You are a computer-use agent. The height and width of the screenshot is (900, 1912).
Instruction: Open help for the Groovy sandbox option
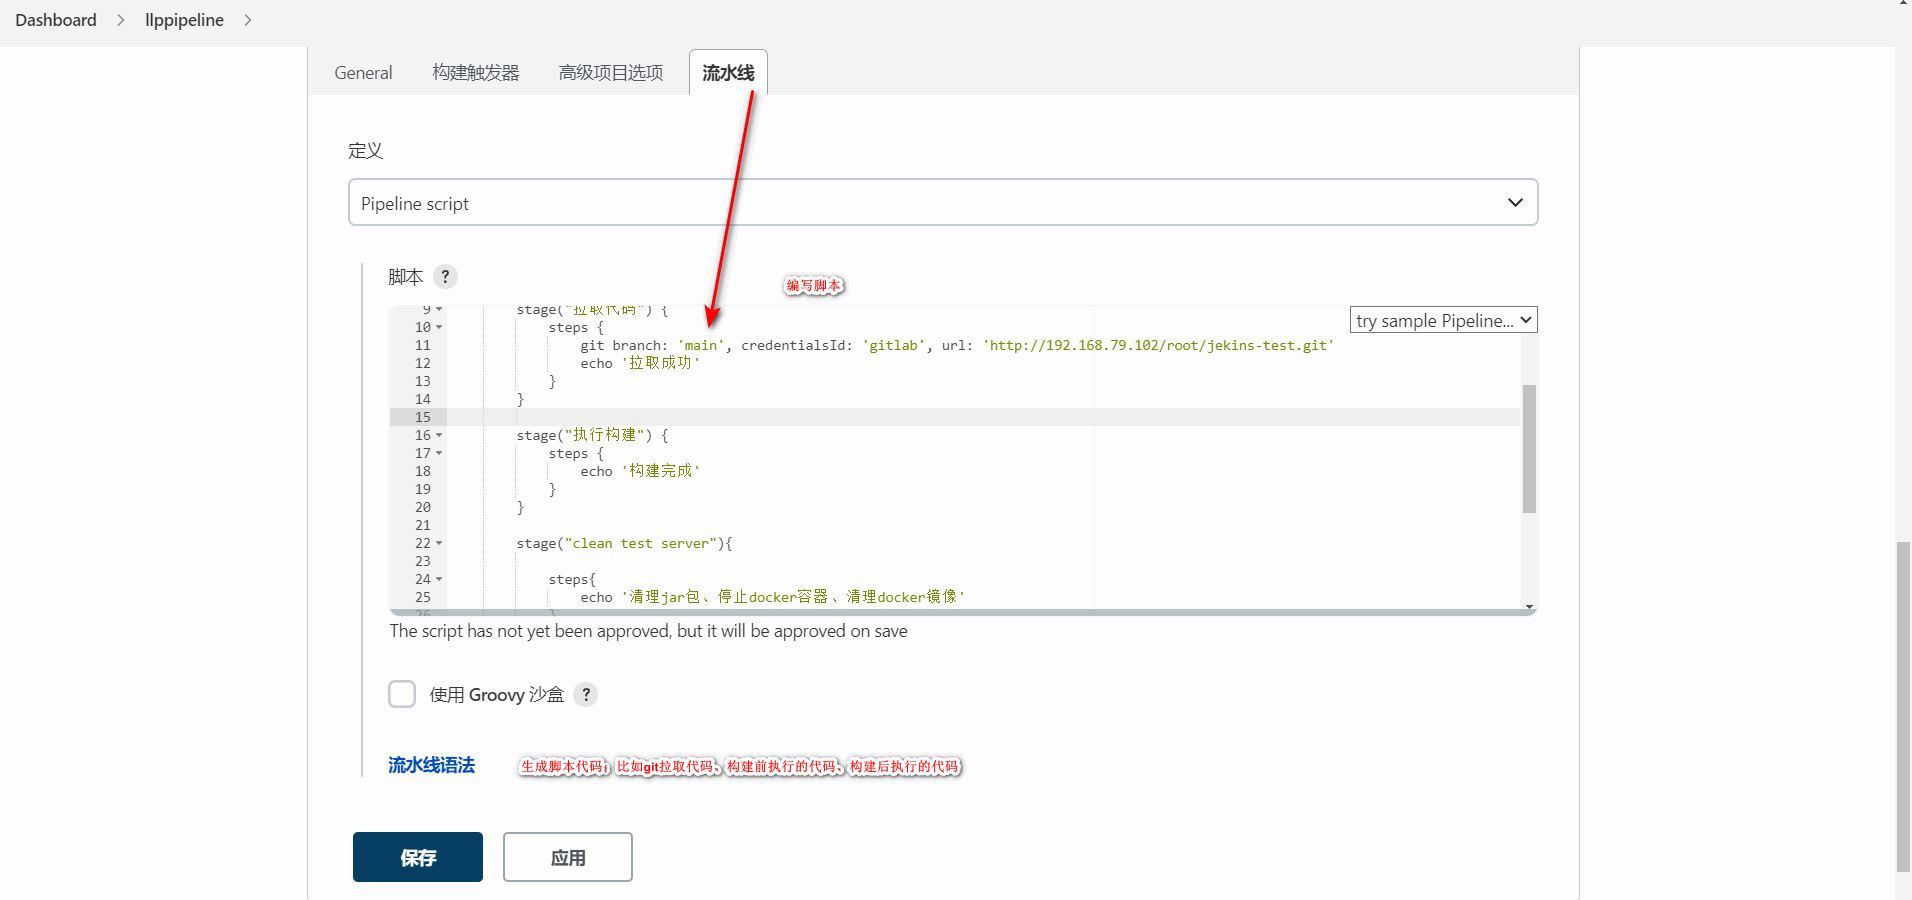coord(586,694)
